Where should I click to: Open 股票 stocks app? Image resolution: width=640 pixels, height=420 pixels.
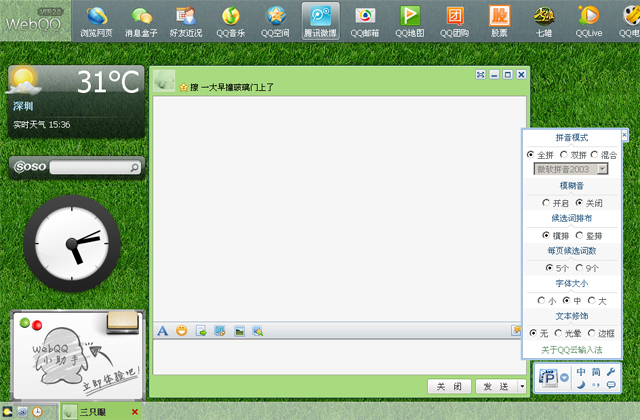click(499, 21)
